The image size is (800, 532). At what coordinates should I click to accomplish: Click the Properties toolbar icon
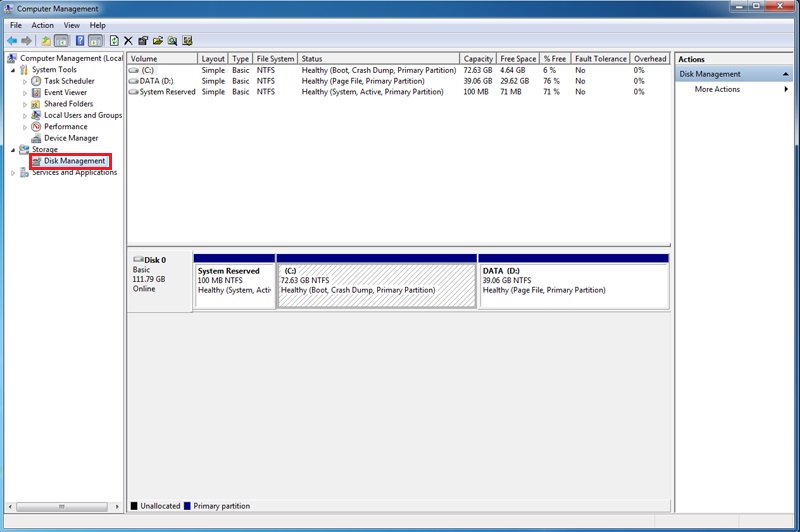[x=143, y=41]
